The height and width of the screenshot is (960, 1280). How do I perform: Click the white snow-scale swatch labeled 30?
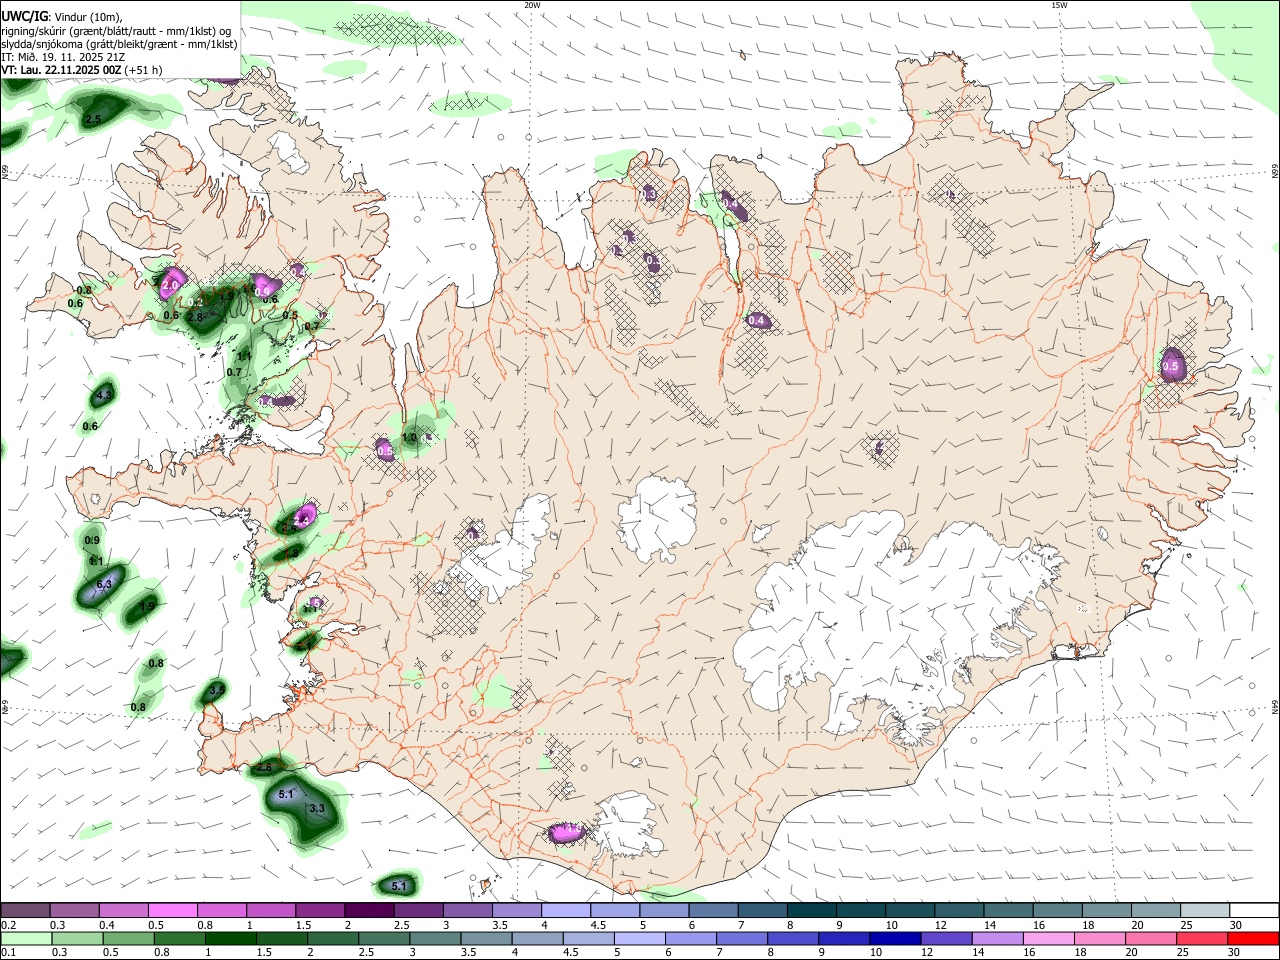click(1254, 911)
